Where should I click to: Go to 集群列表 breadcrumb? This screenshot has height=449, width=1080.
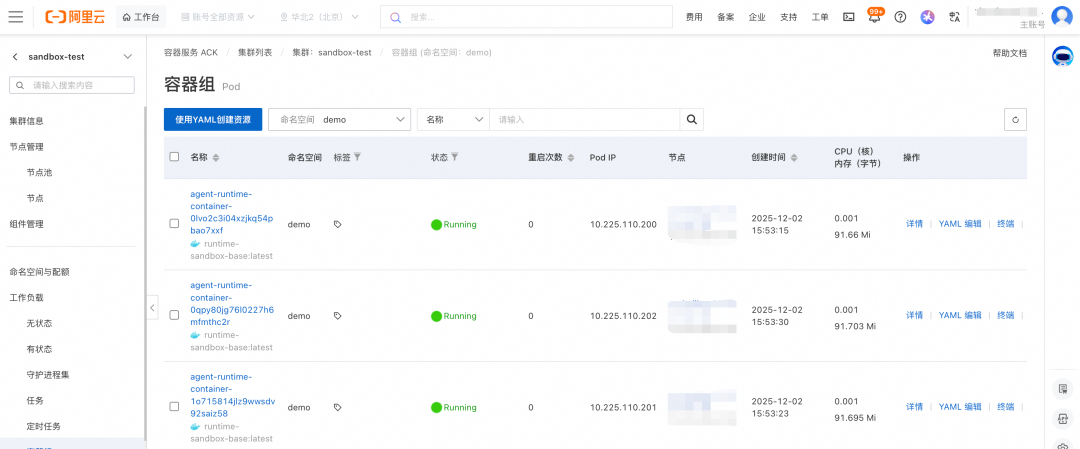tap(255, 52)
